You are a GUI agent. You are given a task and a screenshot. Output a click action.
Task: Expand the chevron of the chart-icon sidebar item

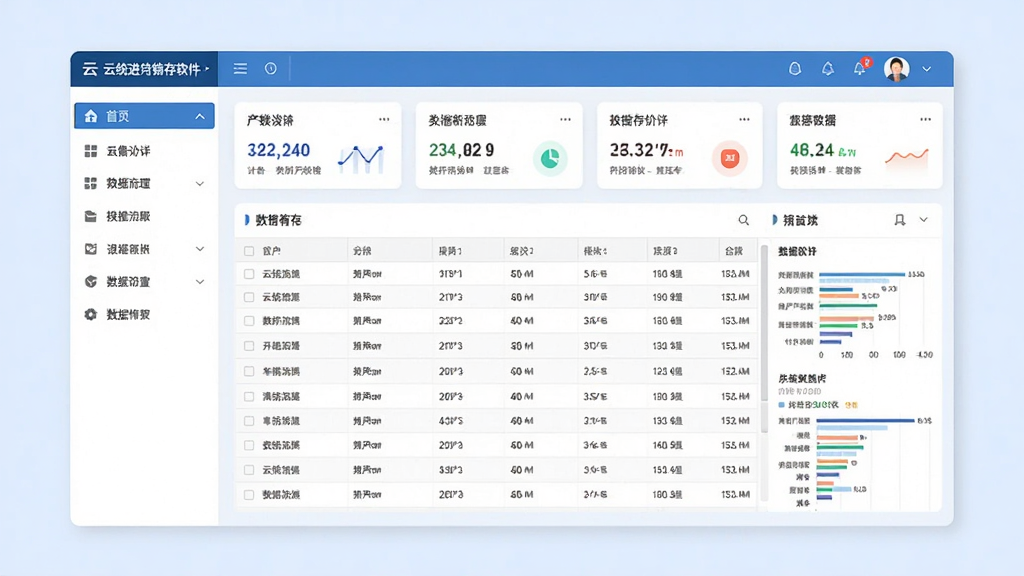[x=200, y=249]
